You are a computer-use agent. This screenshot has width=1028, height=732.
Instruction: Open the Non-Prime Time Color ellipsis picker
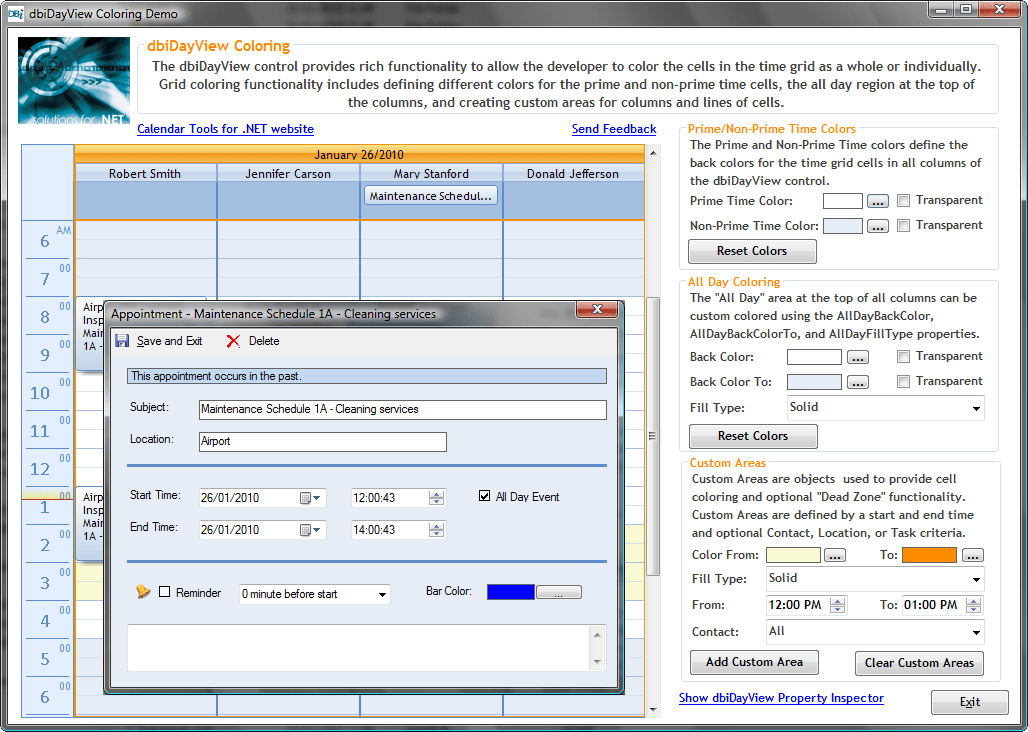click(x=877, y=225)
